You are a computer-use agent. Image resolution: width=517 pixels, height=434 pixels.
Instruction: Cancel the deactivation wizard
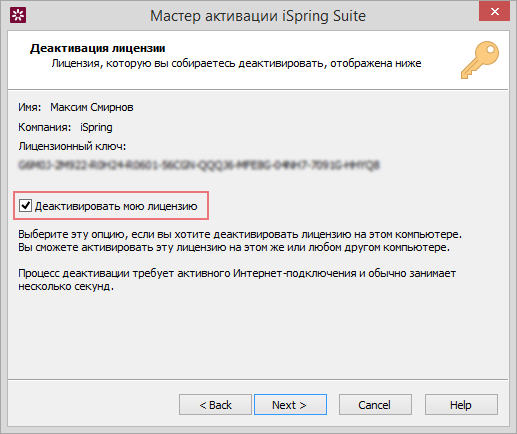(x=375, y=405)
